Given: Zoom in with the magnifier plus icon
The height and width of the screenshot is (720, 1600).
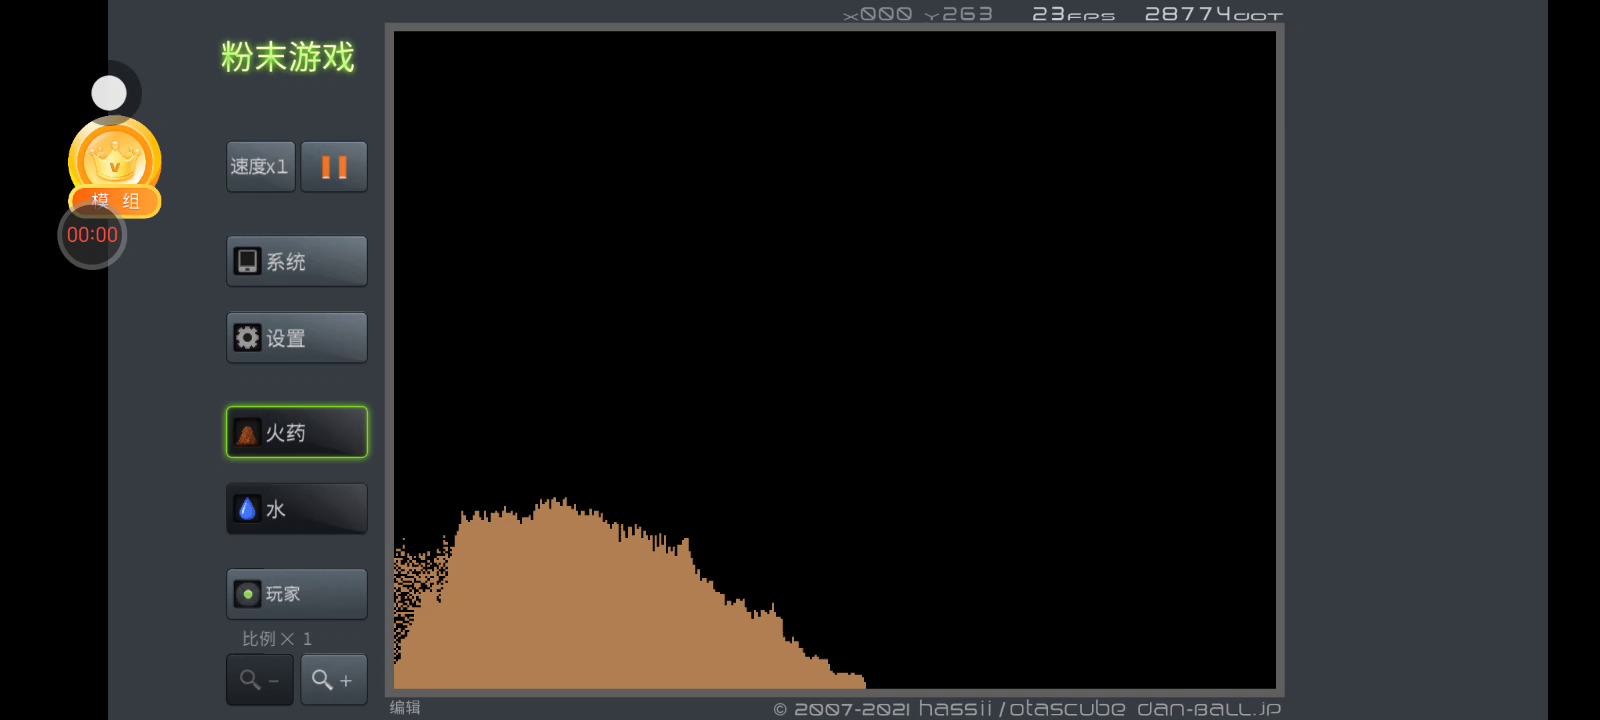Looking at the screenshot, I should (334, 680).
